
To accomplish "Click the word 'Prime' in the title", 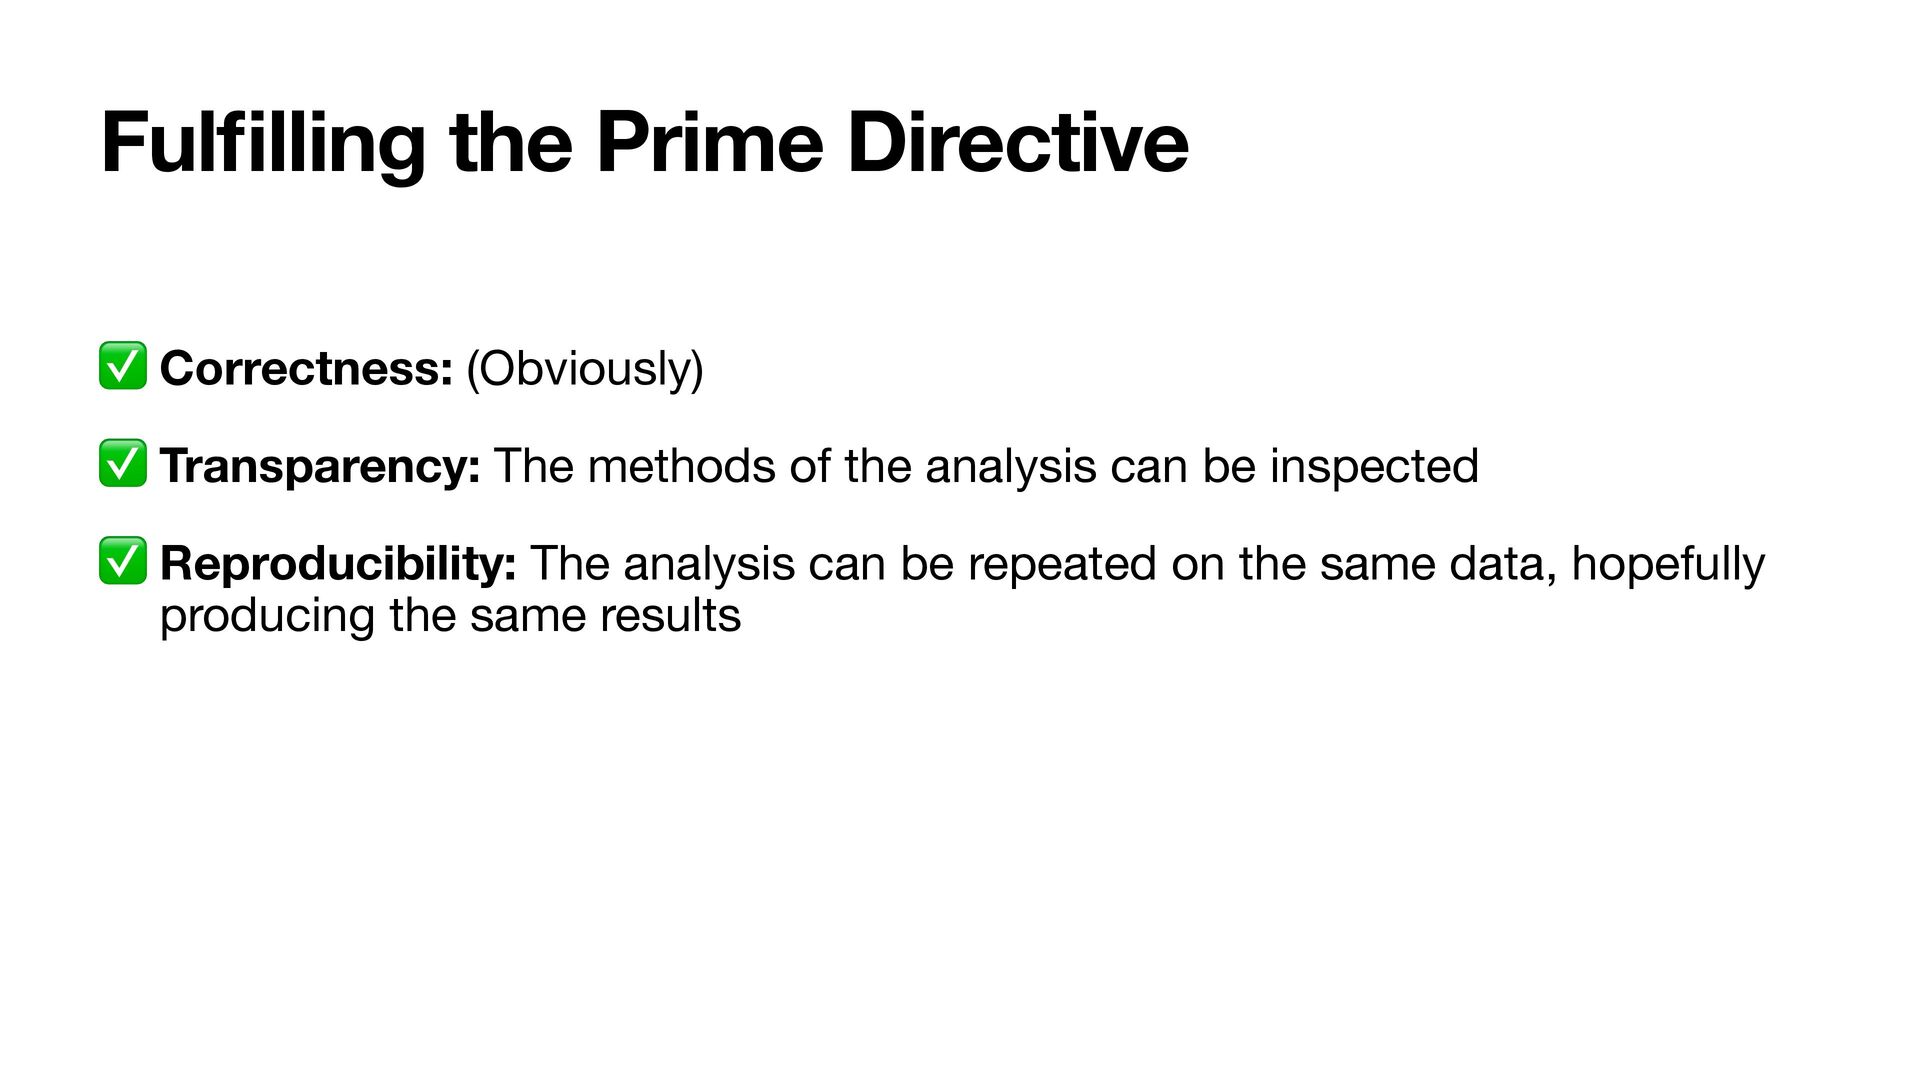I will pyautogui.click(x=709, y=145).
